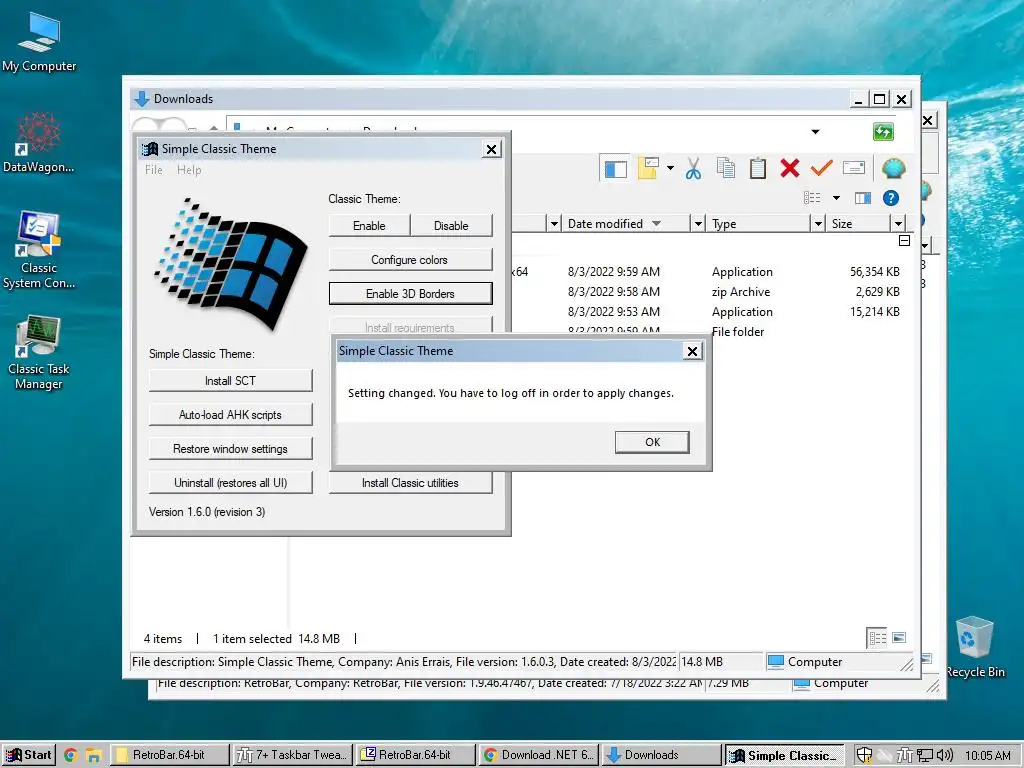
Task: Open filter dropdown left of Date modified column
Action: coord(554,224)
